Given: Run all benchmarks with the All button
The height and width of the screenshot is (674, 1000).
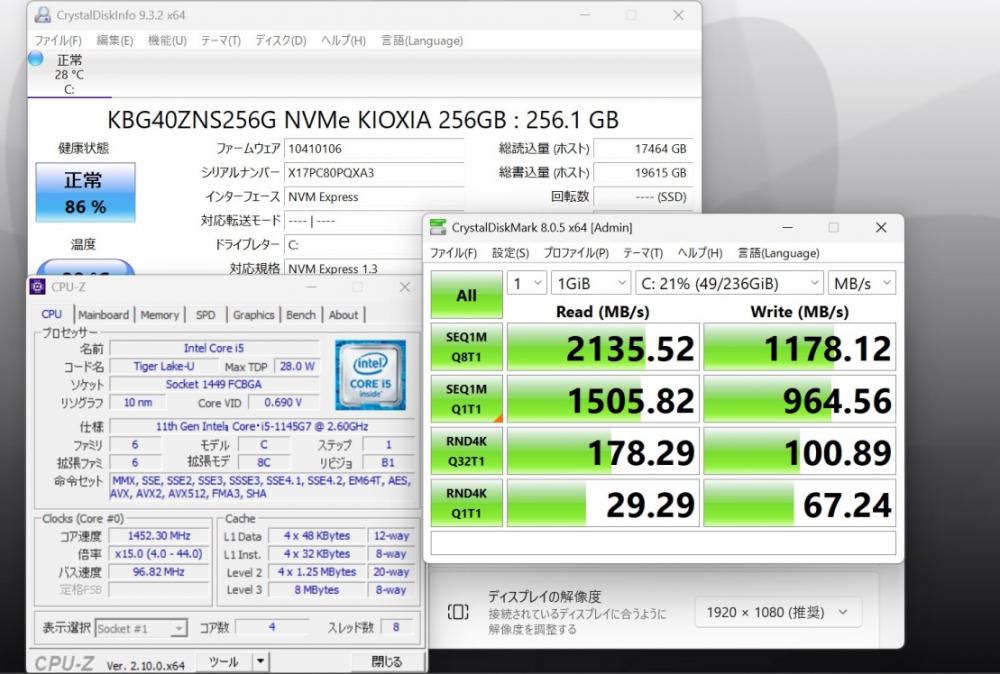Looking at the screenshot, I should coord(466,295).
